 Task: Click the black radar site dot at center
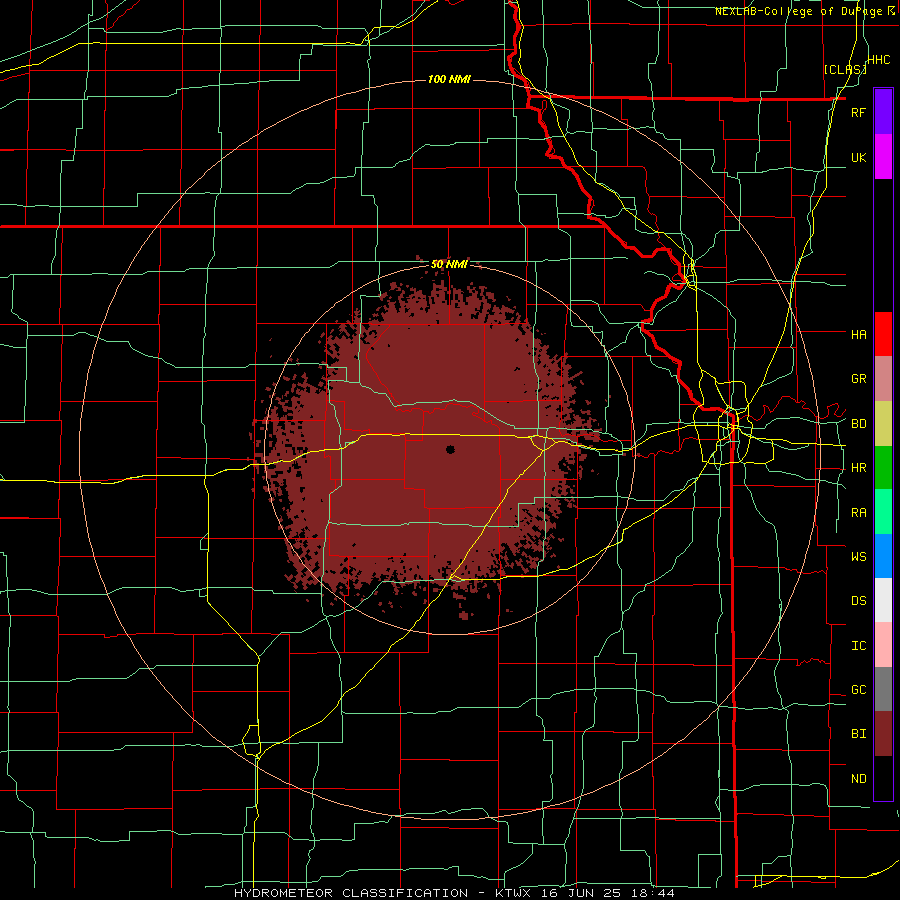pos(451,449)
